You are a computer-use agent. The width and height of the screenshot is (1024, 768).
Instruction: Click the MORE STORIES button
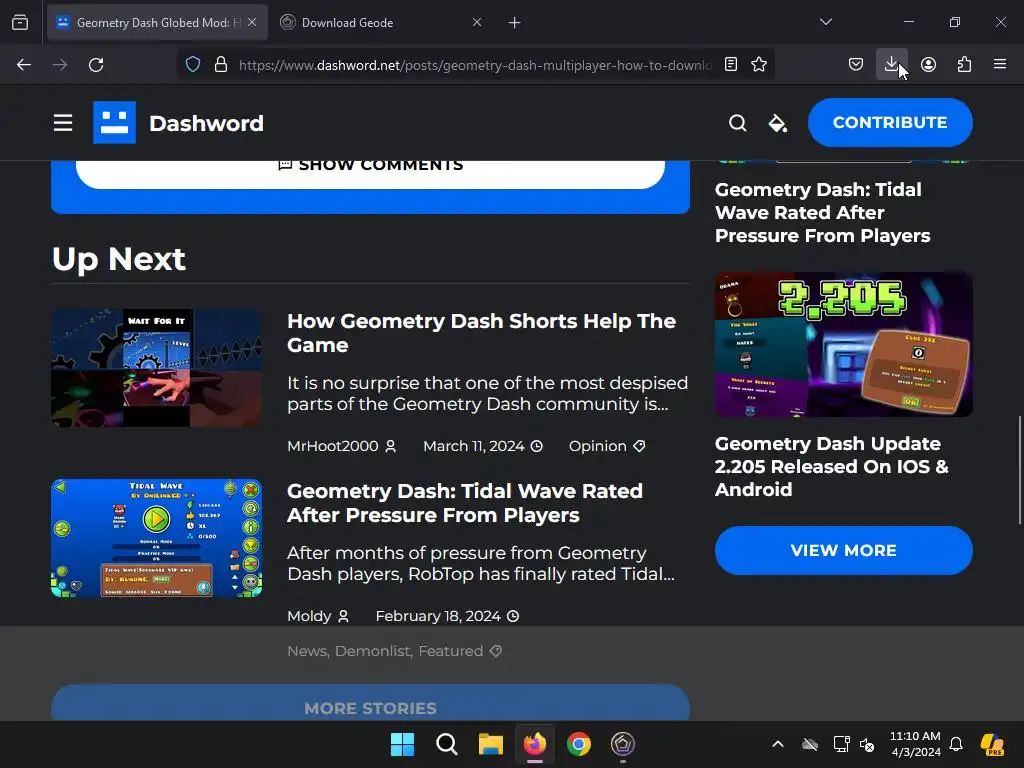370,703
